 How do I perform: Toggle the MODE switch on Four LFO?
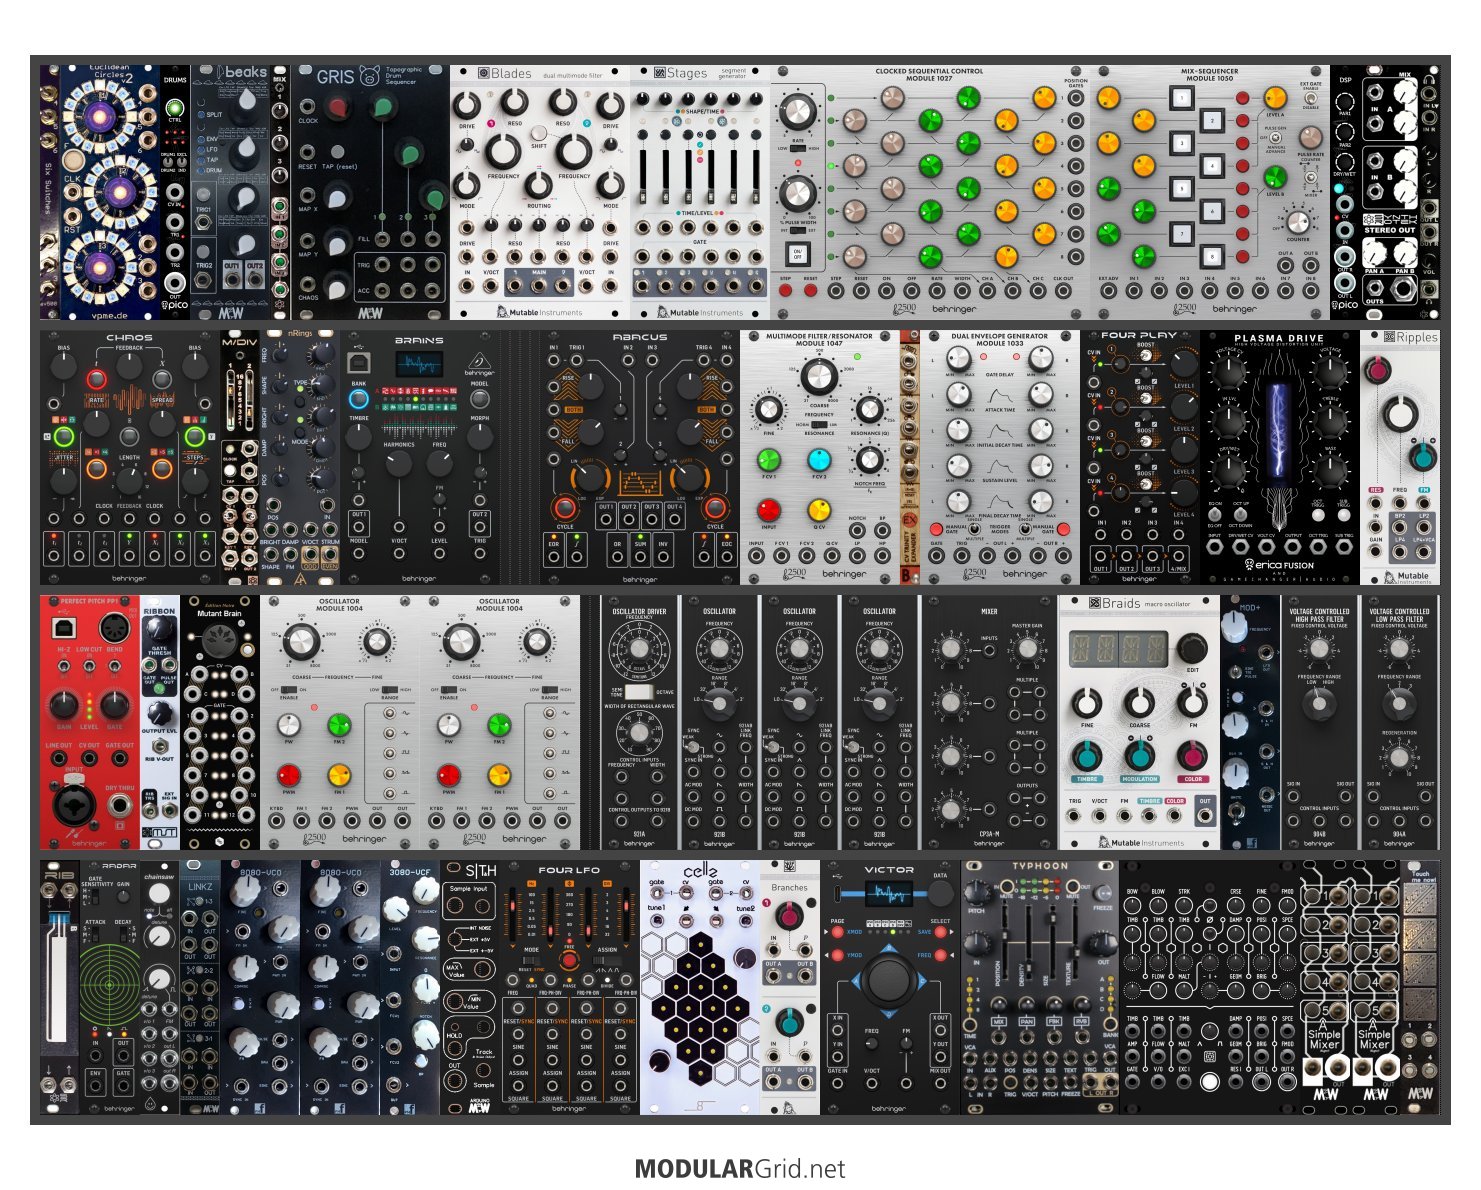(x=530, y=960)
